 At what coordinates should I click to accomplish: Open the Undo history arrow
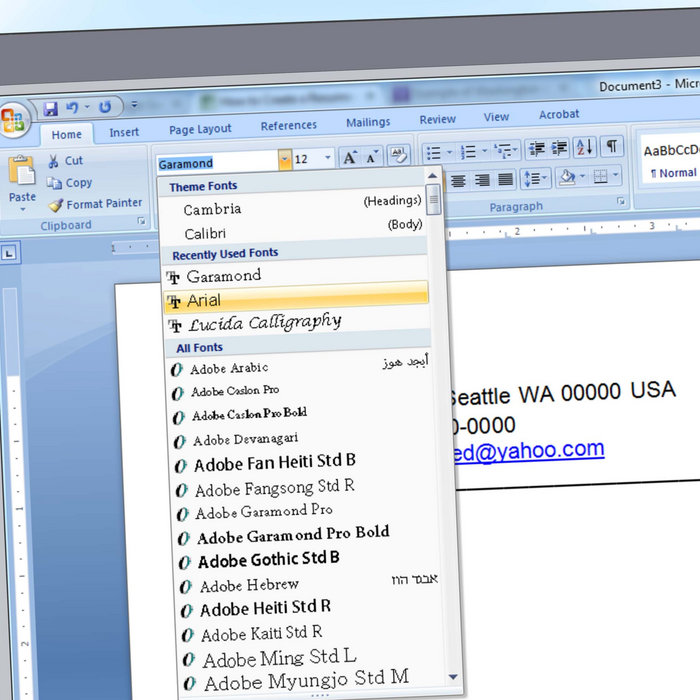[88, 107]
